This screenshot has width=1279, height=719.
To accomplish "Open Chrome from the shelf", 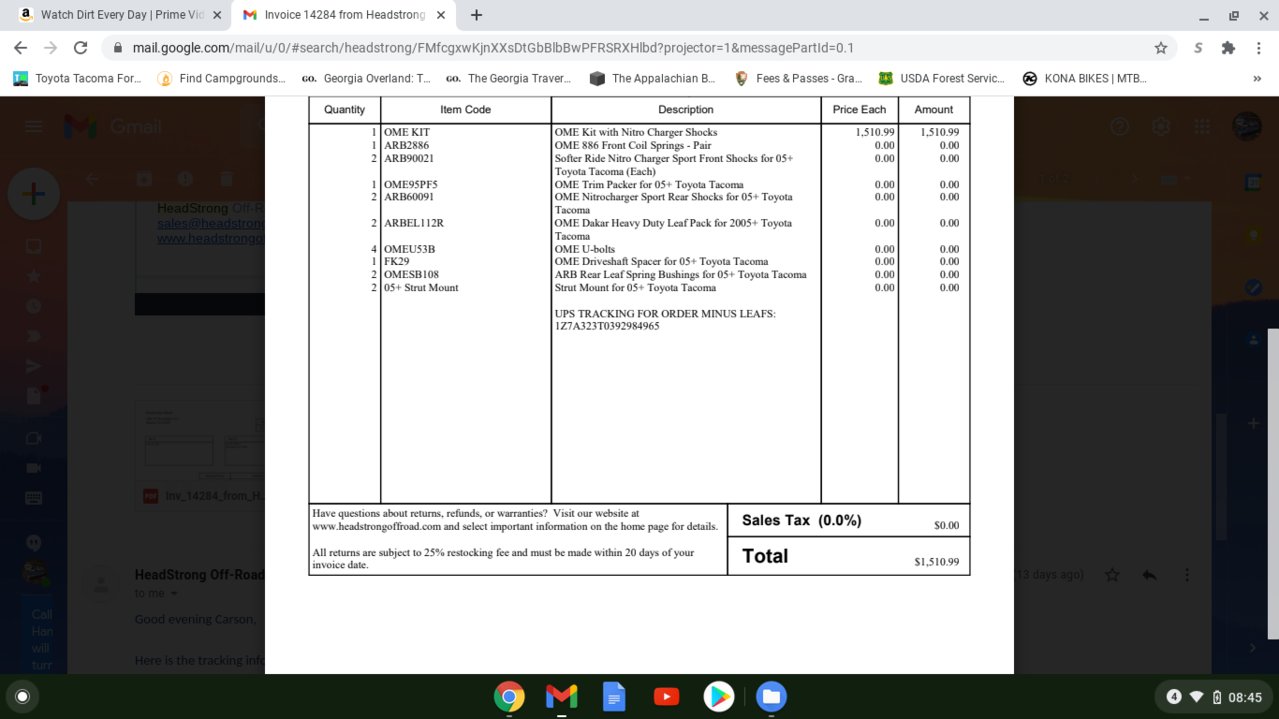I will 509,696.
